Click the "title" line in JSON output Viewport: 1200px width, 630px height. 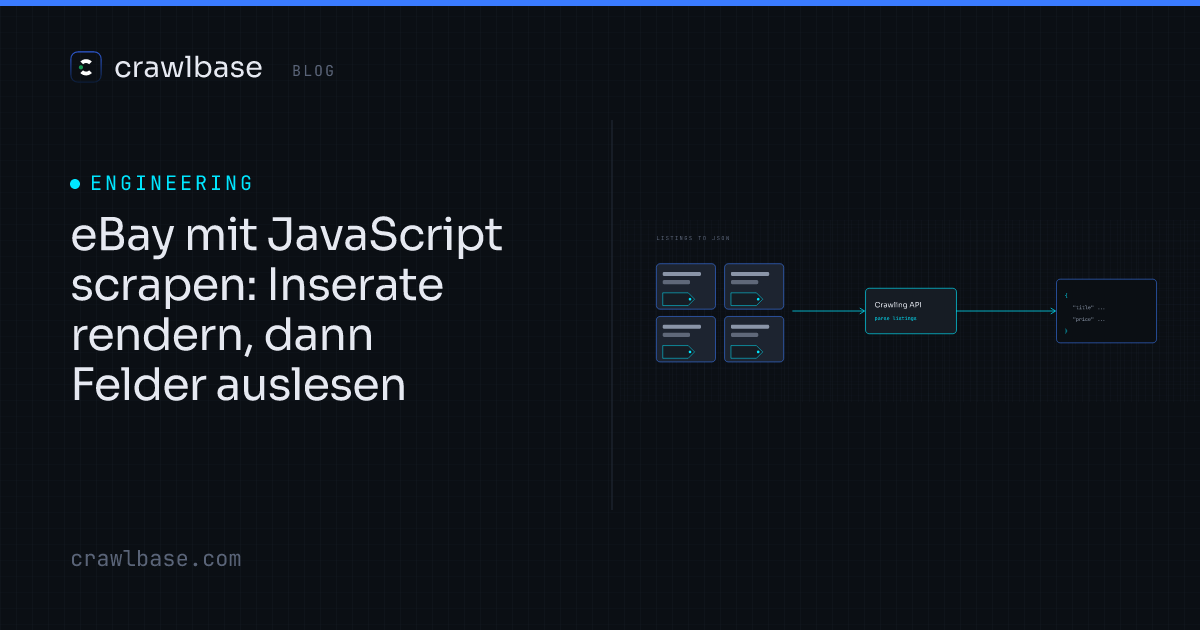coord(1088,307)
